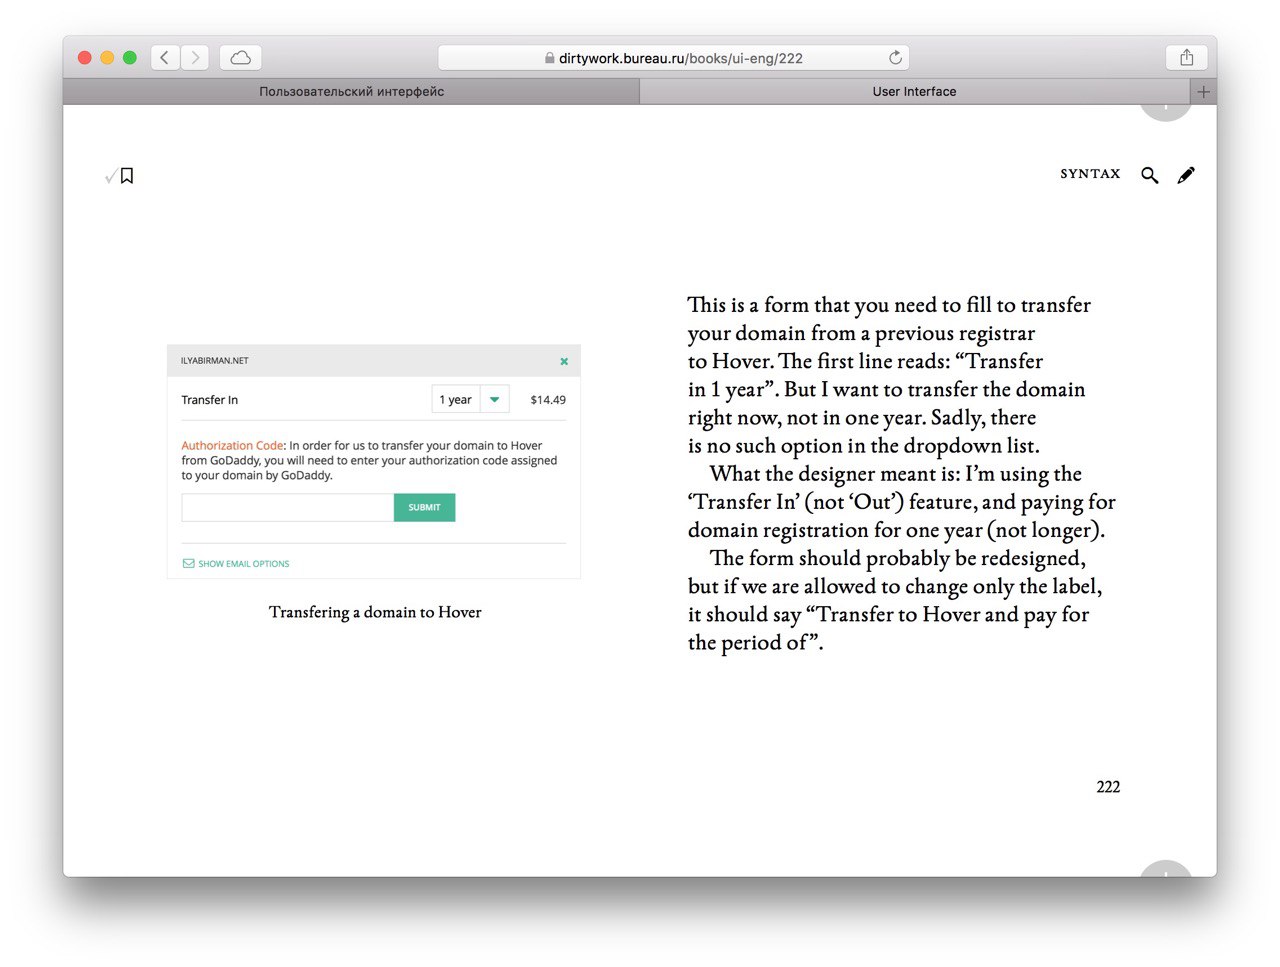Click SHOW EMAIL OPTIONS link
Screen dimensions: 1280x967
[x=236, y=564]
